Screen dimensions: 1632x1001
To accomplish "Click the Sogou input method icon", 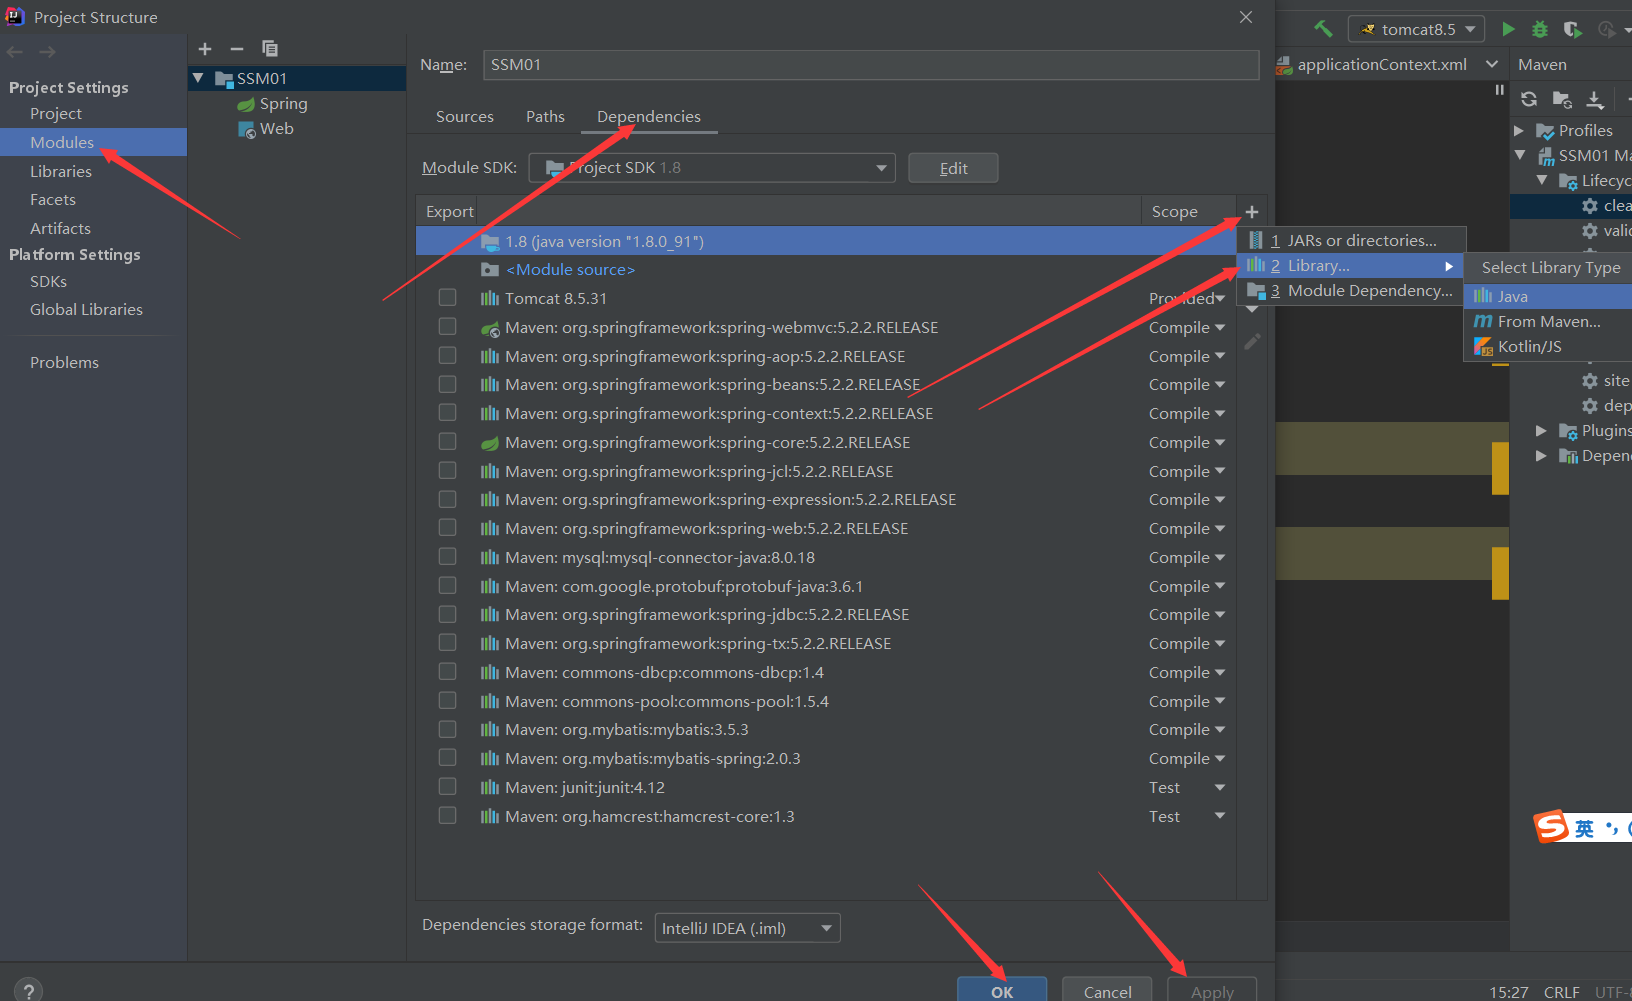I will [x=1551, y=827].
